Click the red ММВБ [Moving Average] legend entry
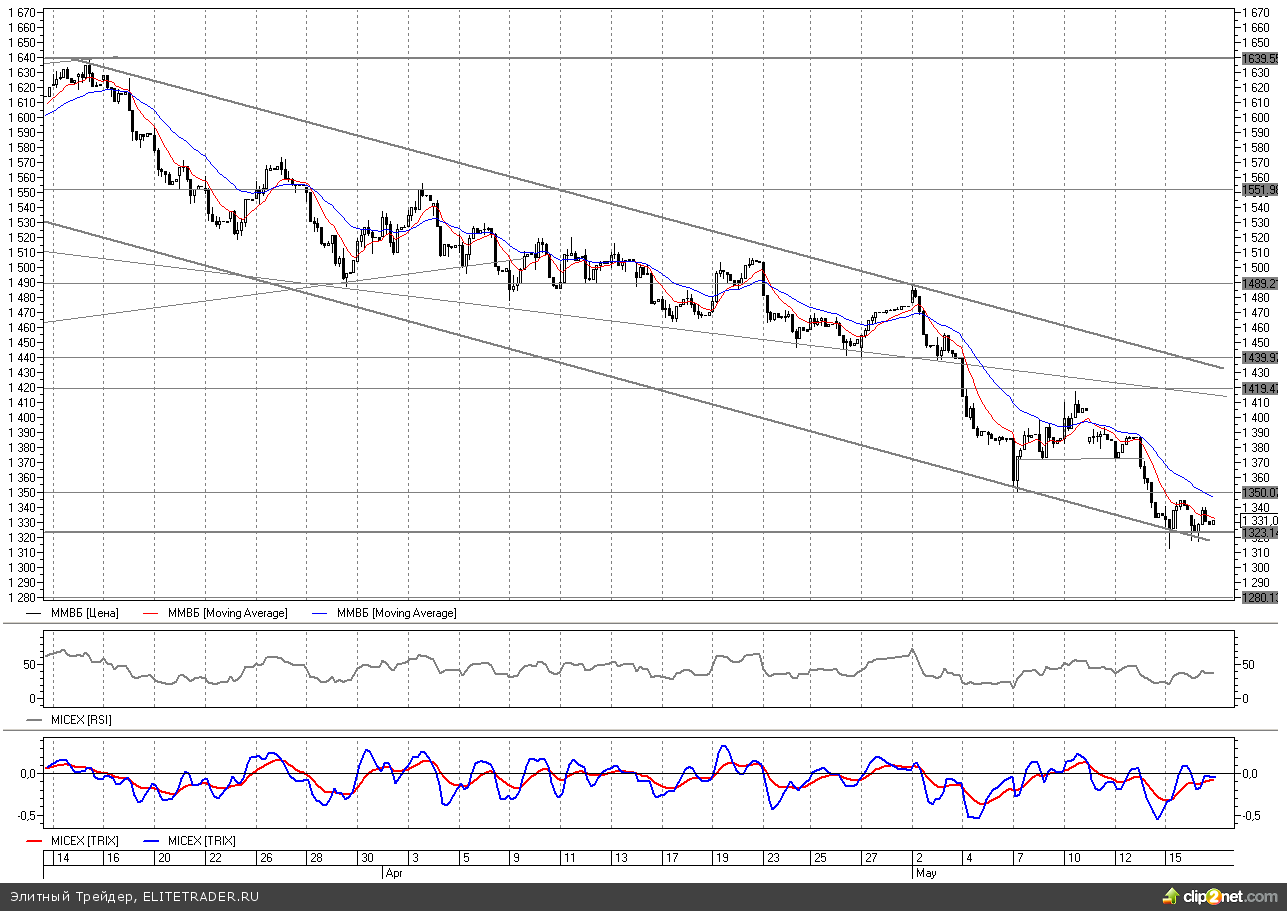Screen dimensions: 1287x911 tap(227, 613)
